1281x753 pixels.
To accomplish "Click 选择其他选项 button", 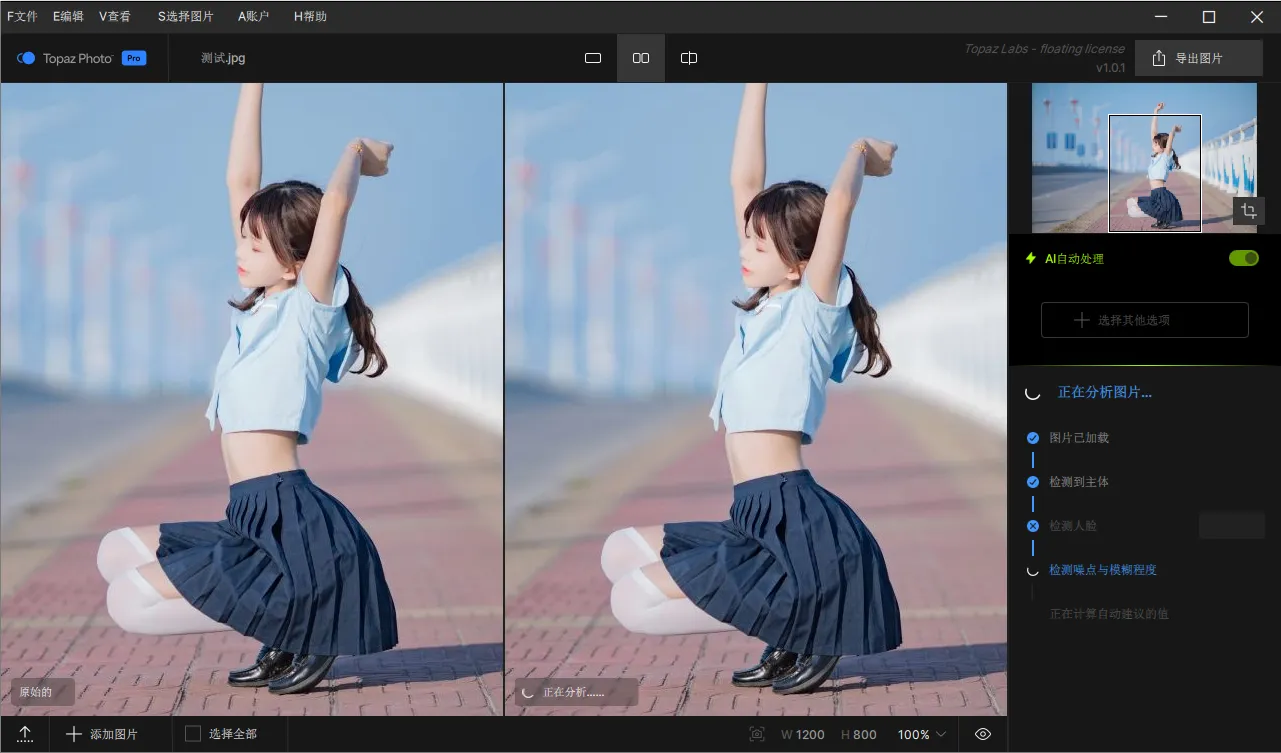I will (1144, 320).
